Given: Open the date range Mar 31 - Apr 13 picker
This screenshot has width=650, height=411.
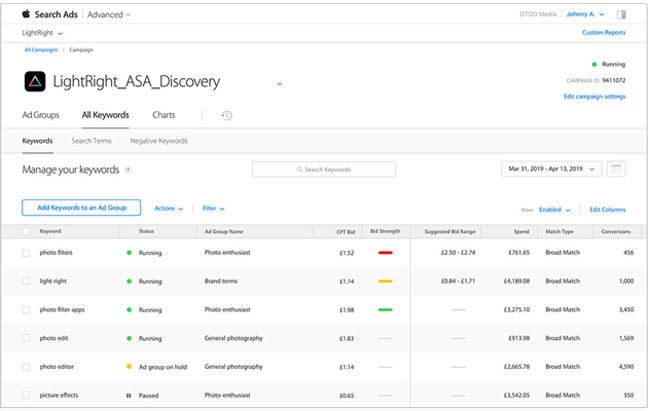Looking at the screenshot, I should [551, 169].
